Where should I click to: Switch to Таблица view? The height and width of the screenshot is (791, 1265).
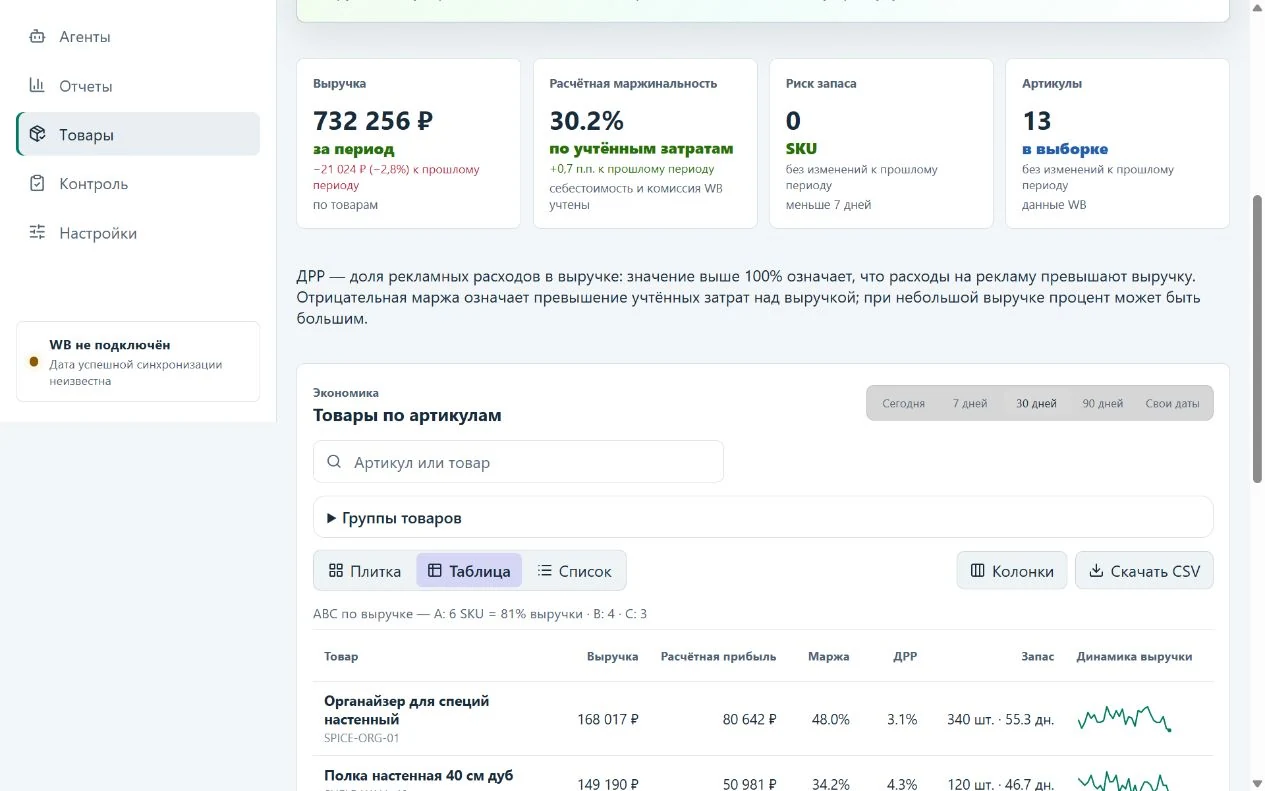pos(469,571)
